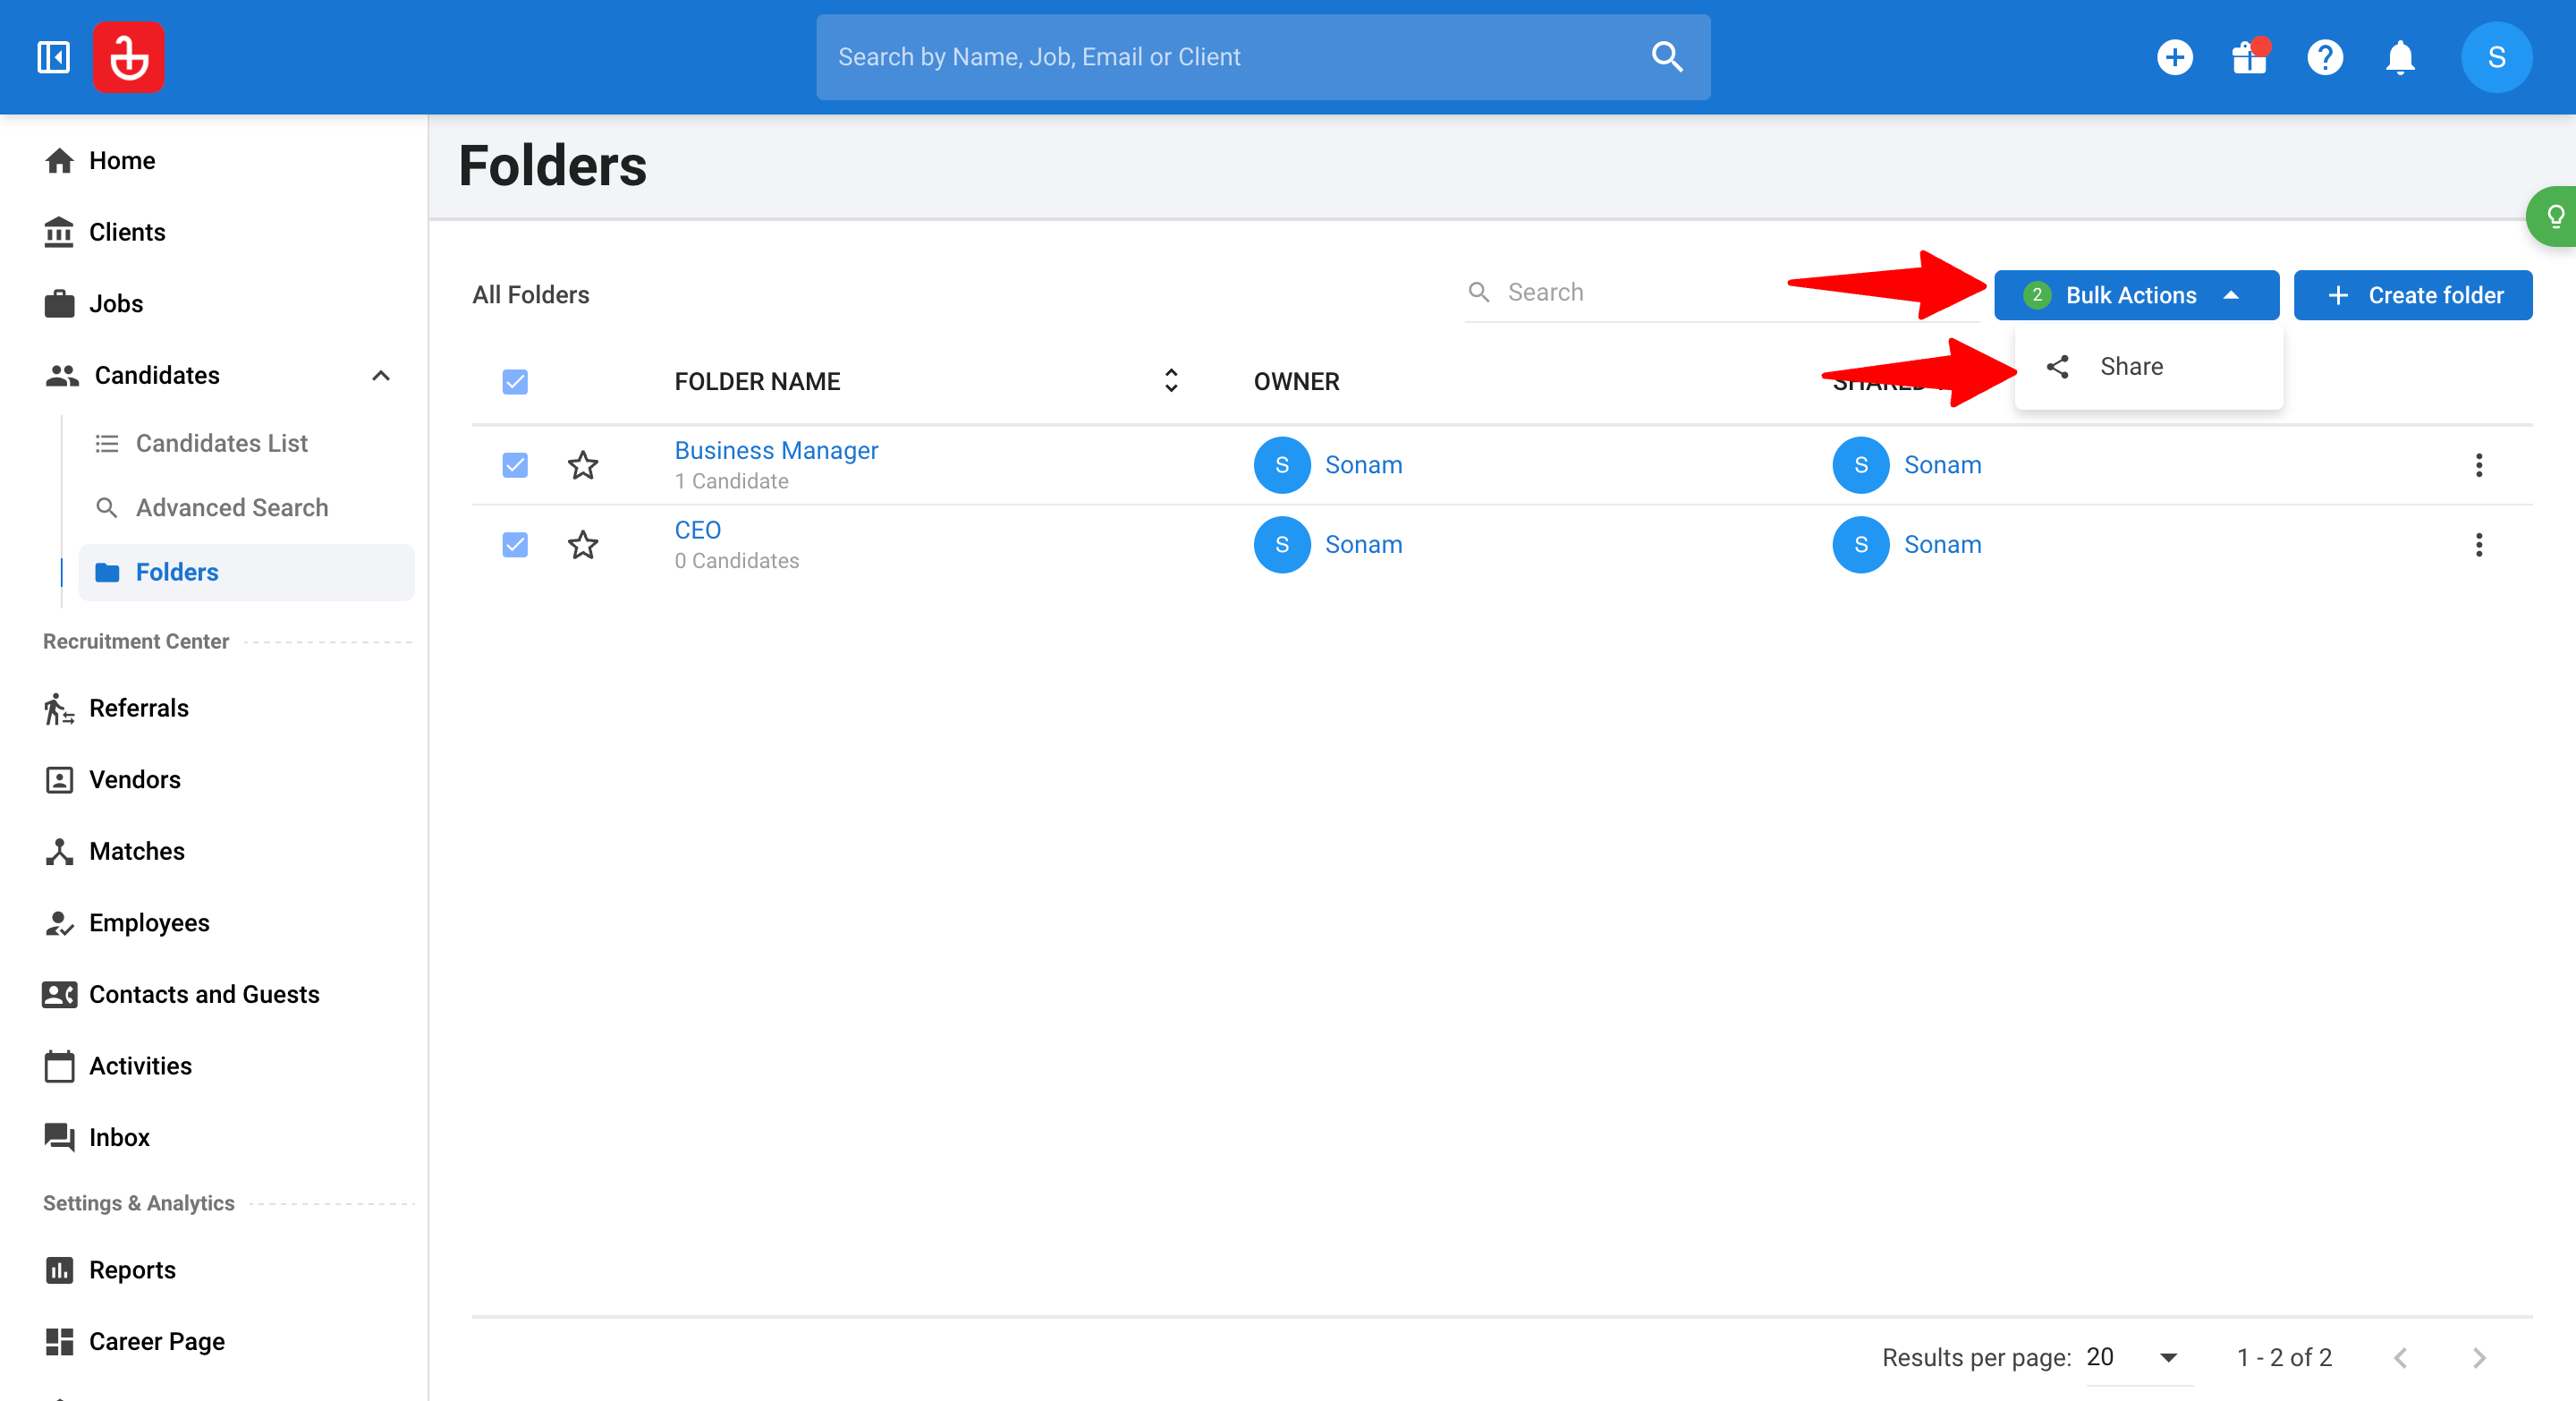
Task: Click the folders Search field
Action: point(1720,293)
